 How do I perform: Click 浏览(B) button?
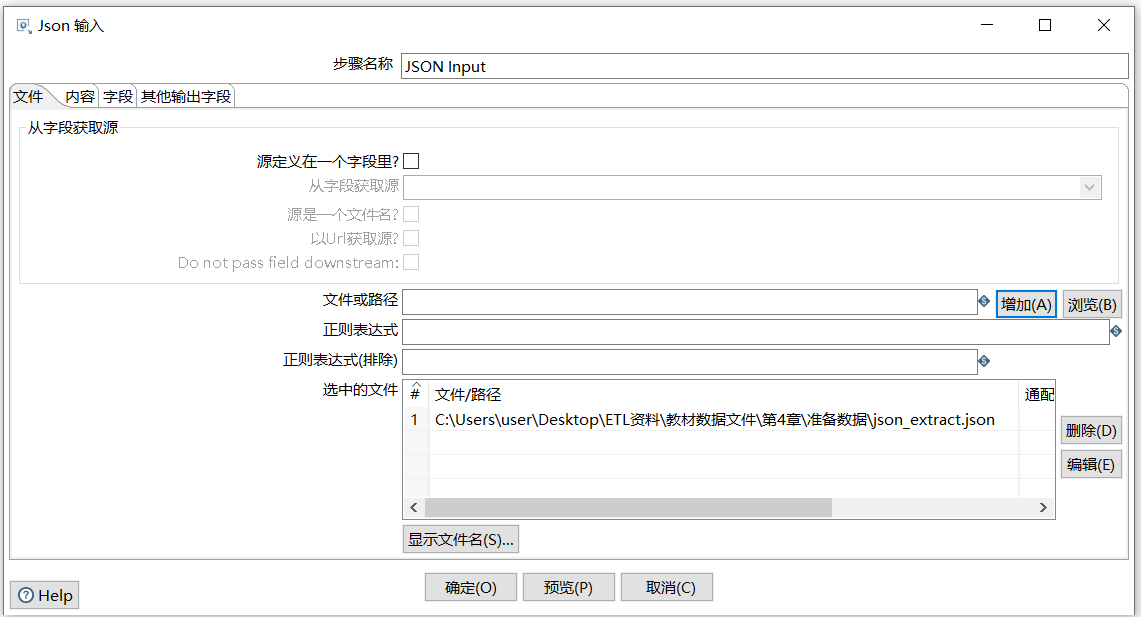click(1092, 304)
